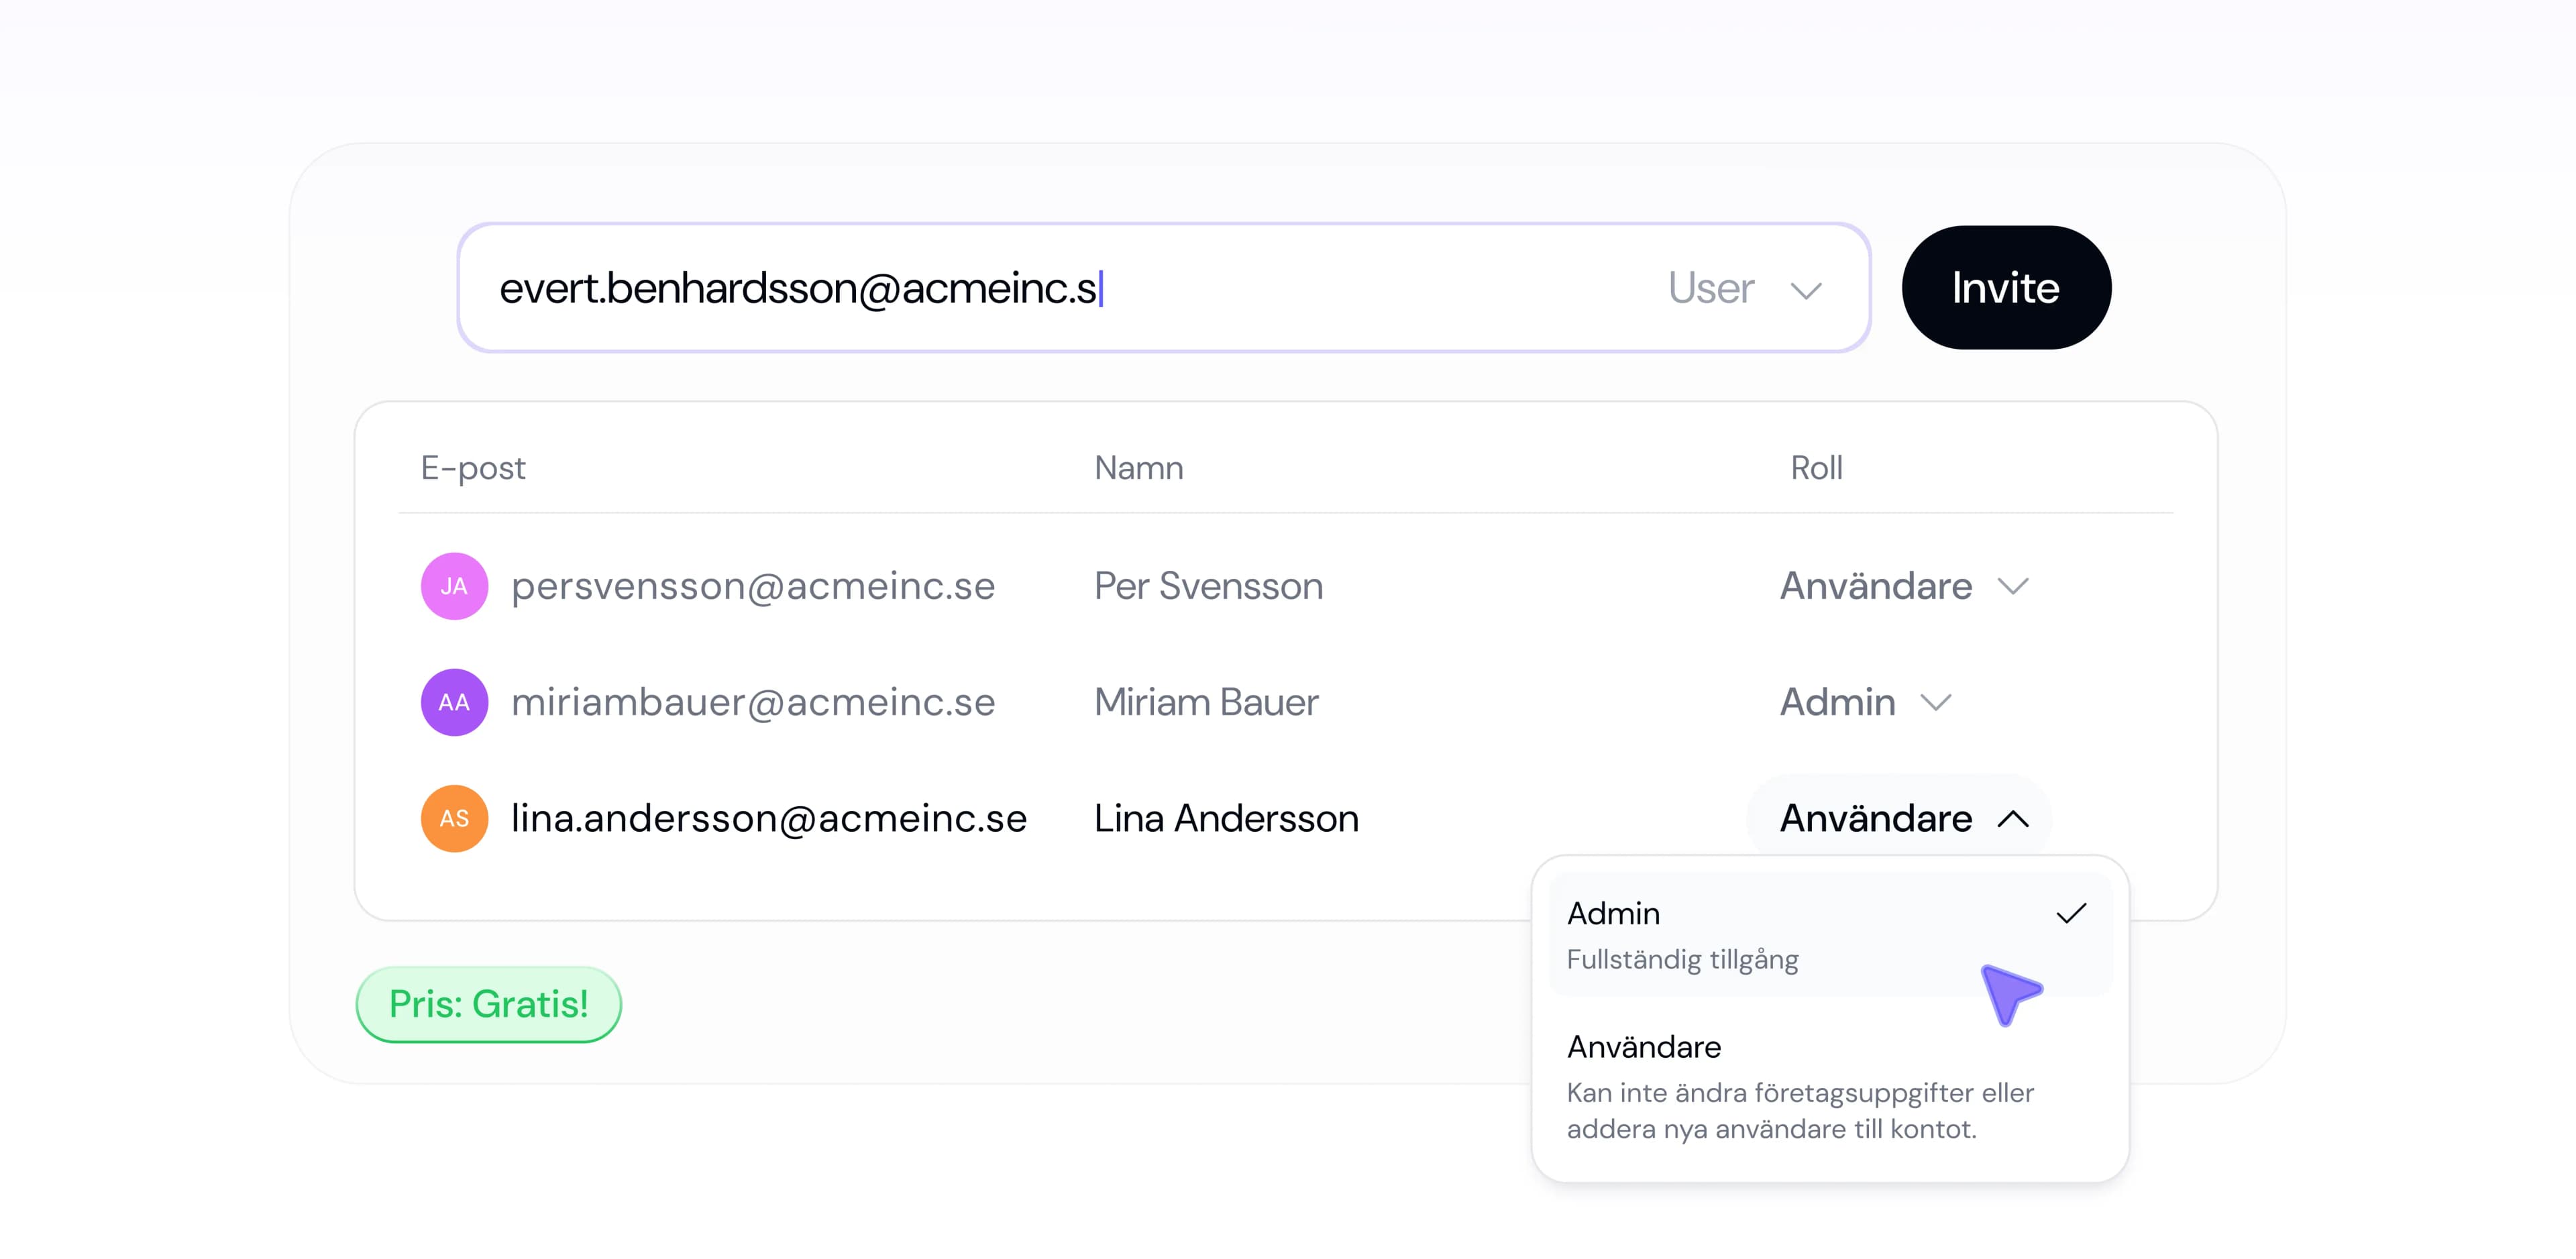Click lina.andersson@acmeinc.se email

point(768,818)
